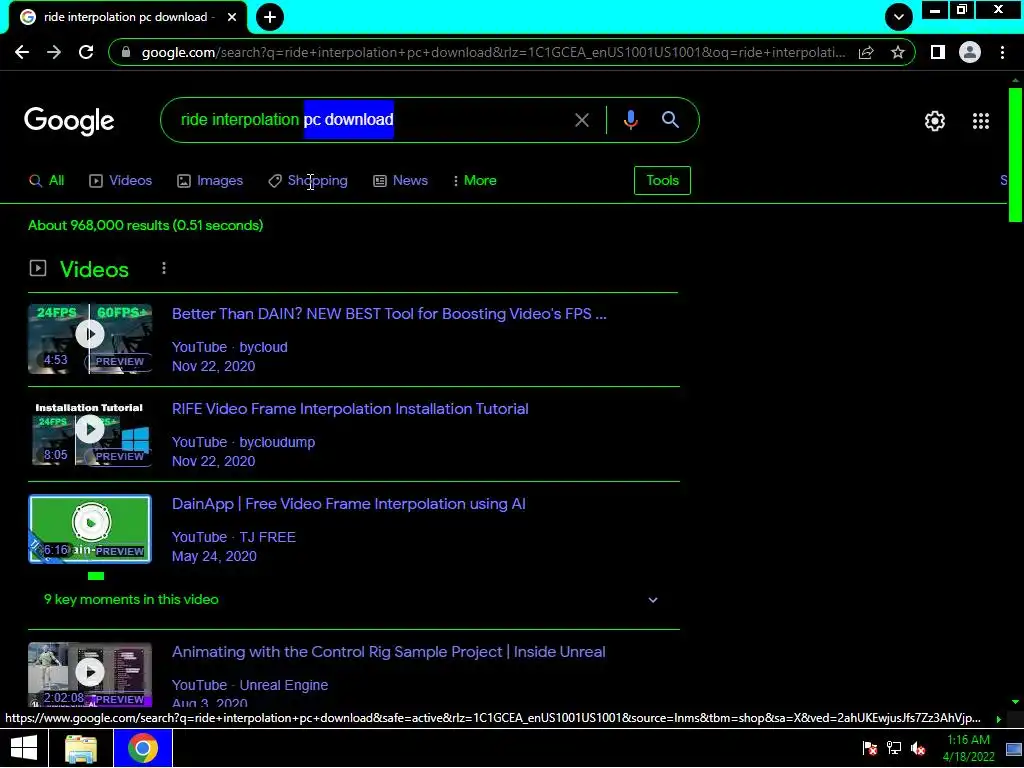Switch to the Videos results tab
This screenshot has width=1024, height=768.
click(121, 181)
